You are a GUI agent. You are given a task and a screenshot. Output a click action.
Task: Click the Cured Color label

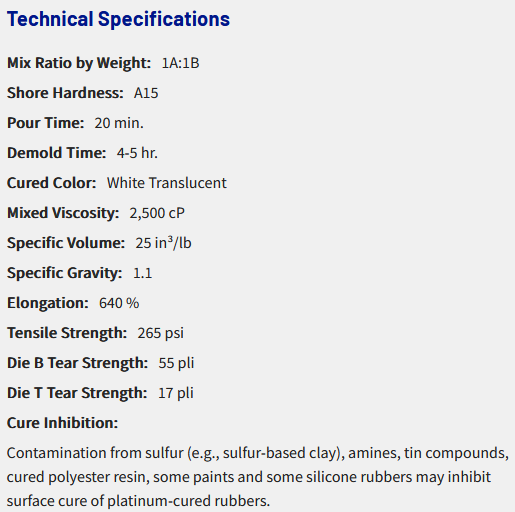52,183
